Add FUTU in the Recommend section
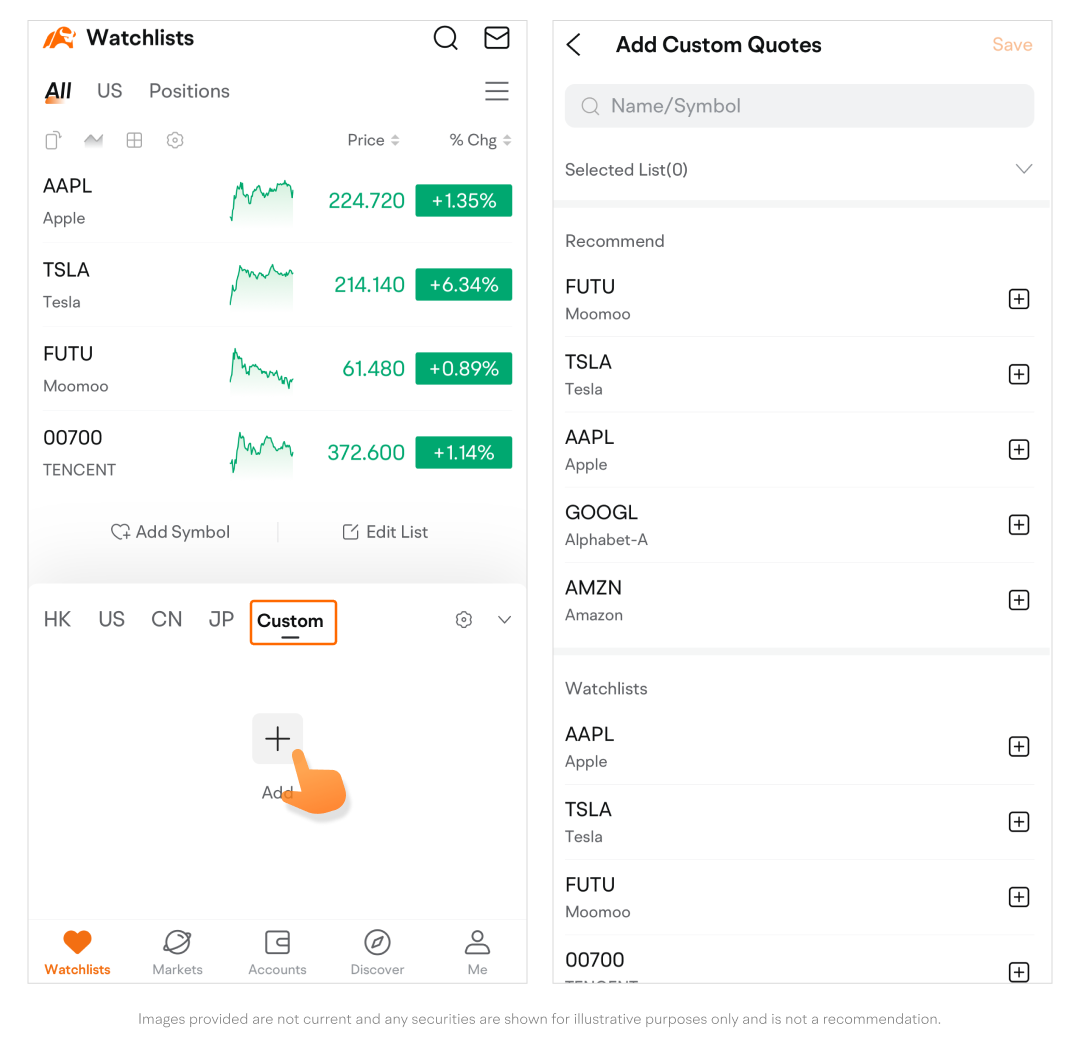The image size is (1080, 1049). (x=1018, y=299)
